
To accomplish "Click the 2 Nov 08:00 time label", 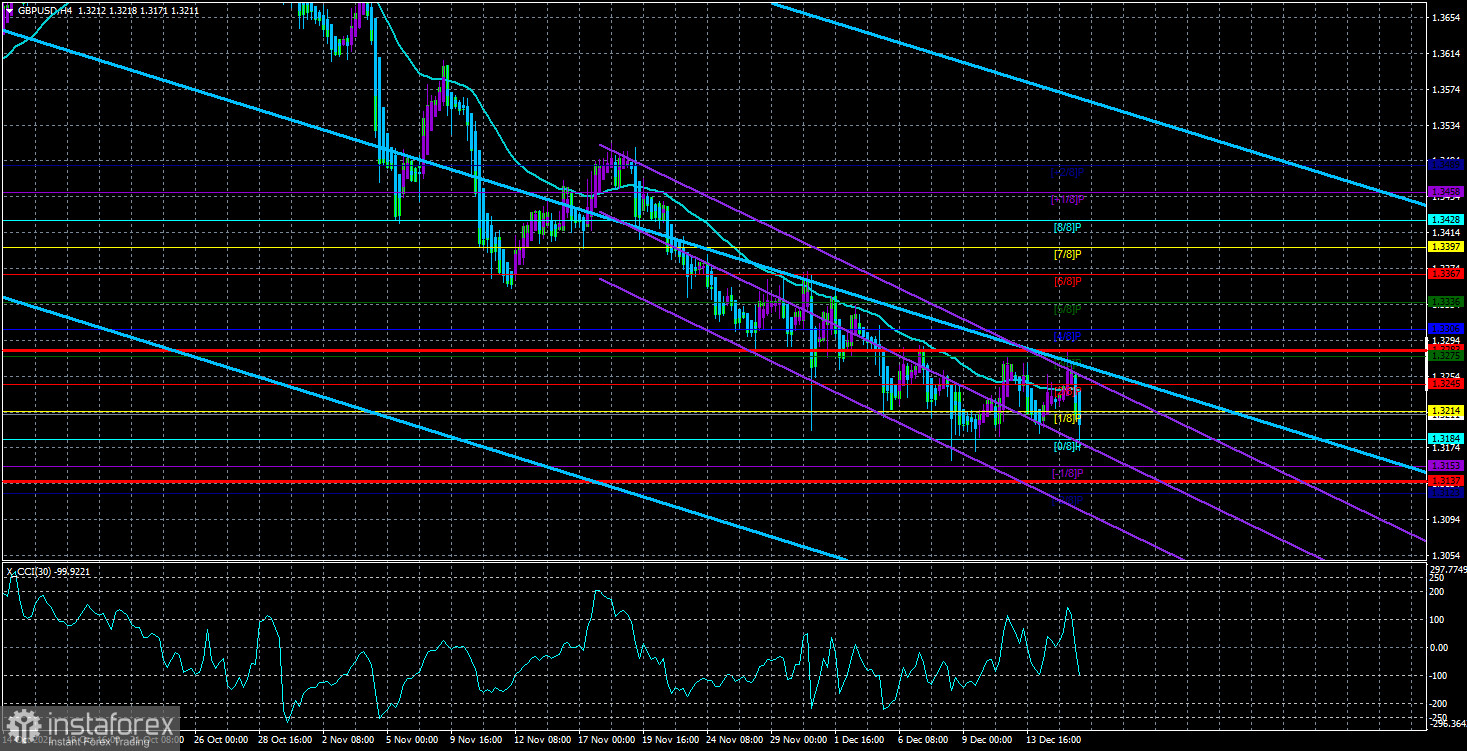I will (350, 741).
